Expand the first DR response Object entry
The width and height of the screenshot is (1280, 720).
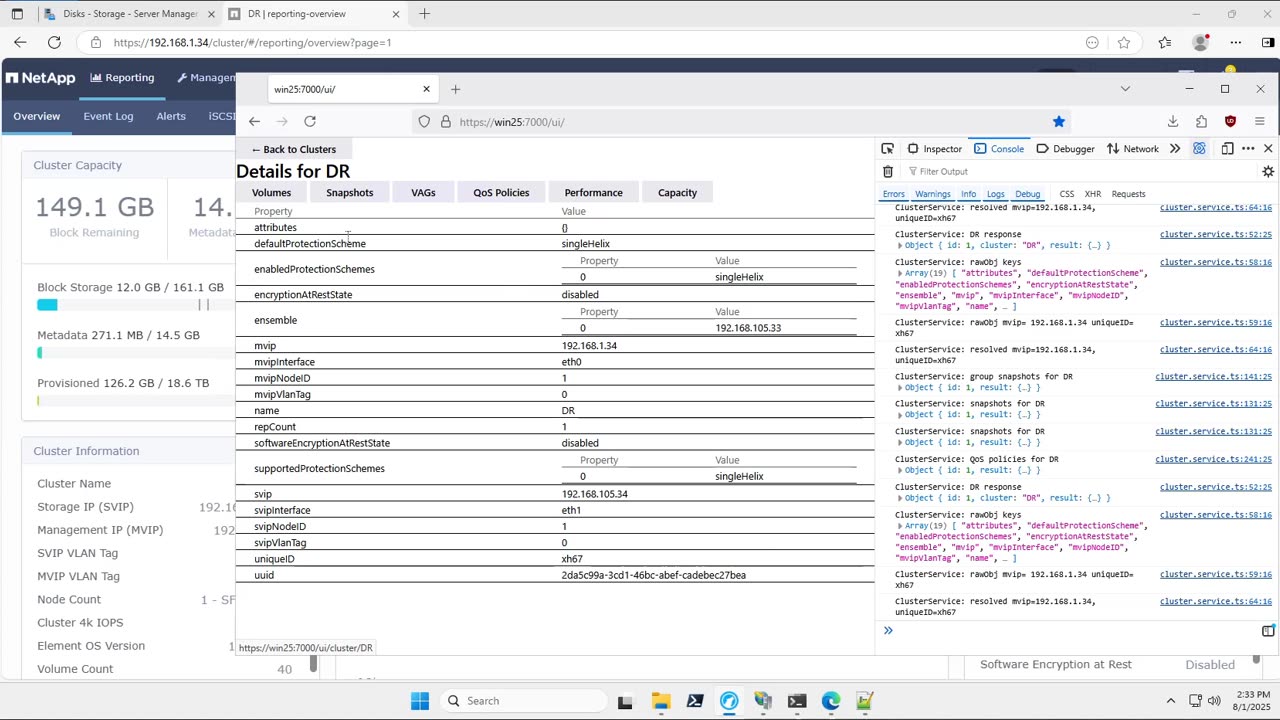pyautogui.click(x=900, y=245)
